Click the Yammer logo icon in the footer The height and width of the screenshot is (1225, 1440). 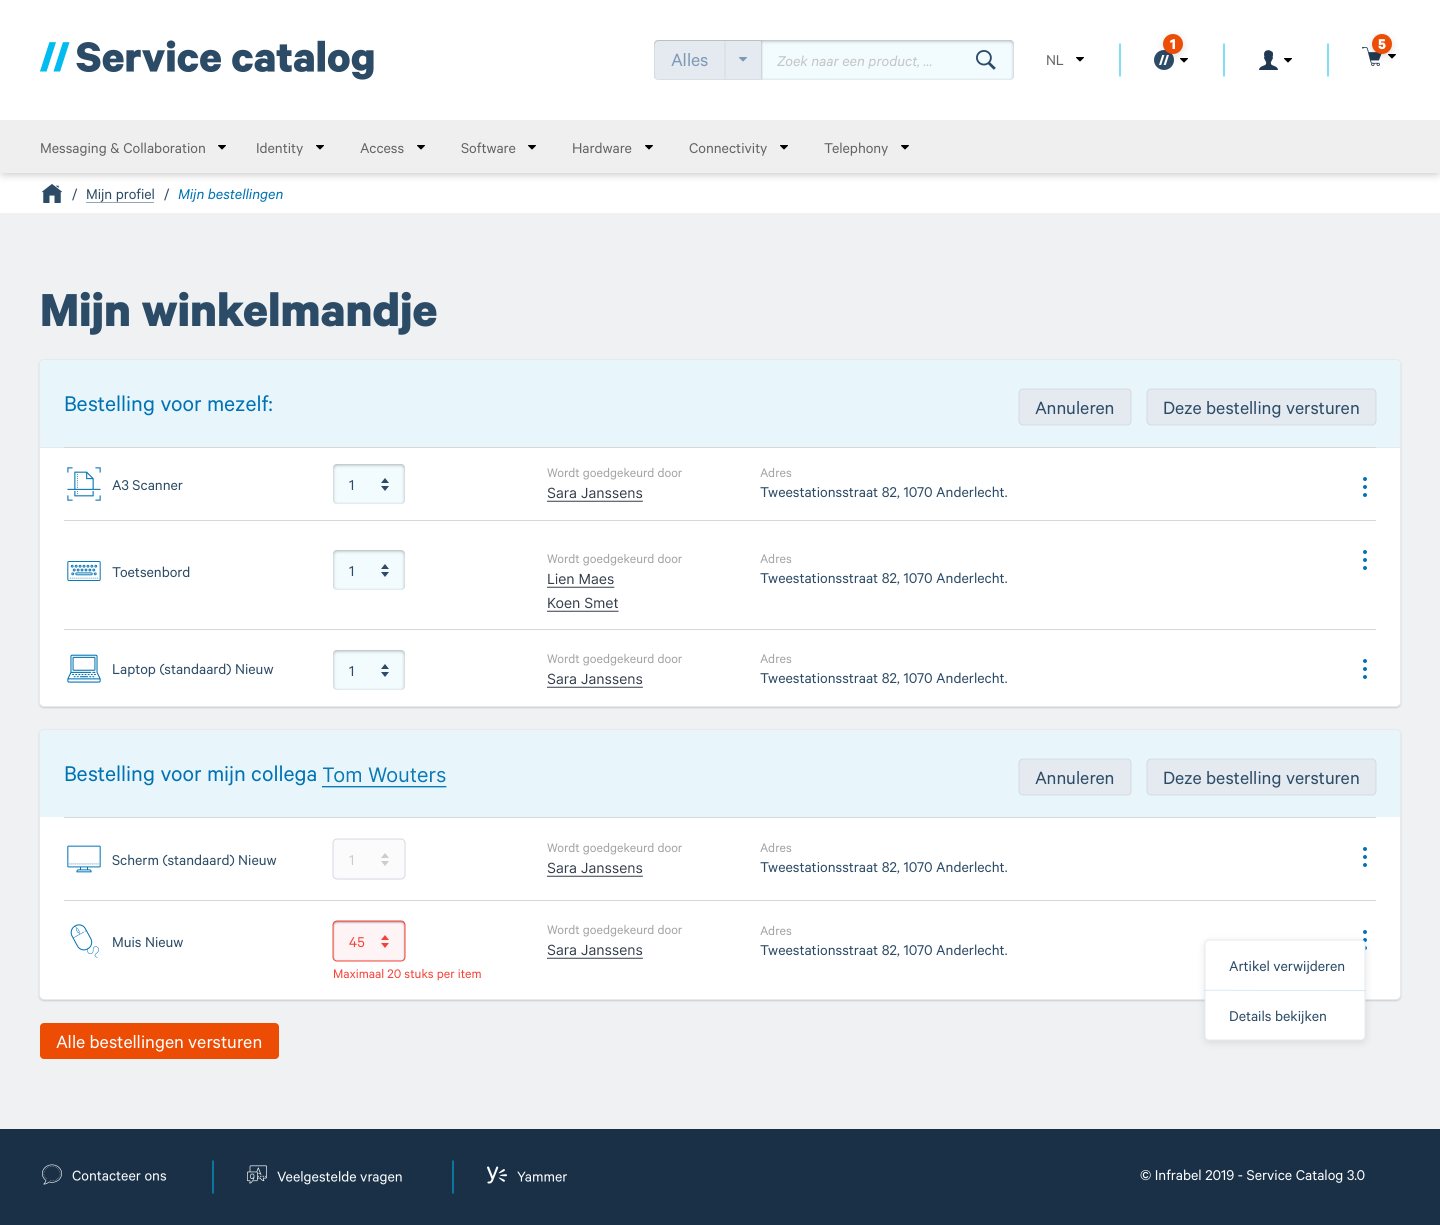497,1174
